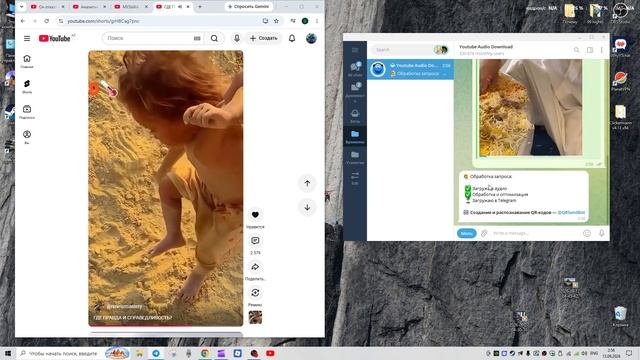Mute the tab using the speaker icon

click(x=180, y=7)
